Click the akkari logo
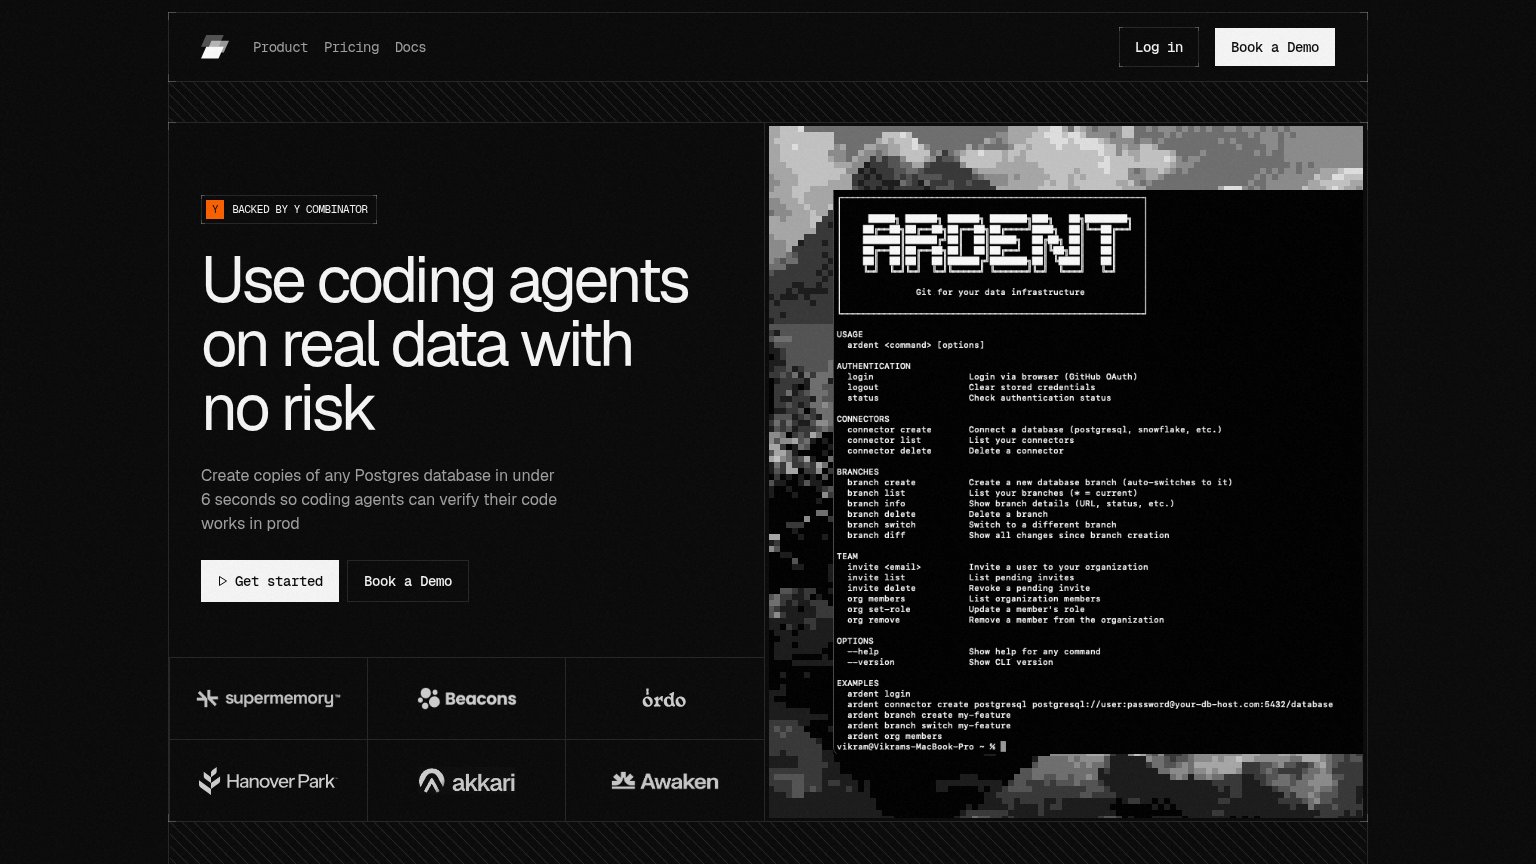 pyautogui.click(x=467, y=781)
